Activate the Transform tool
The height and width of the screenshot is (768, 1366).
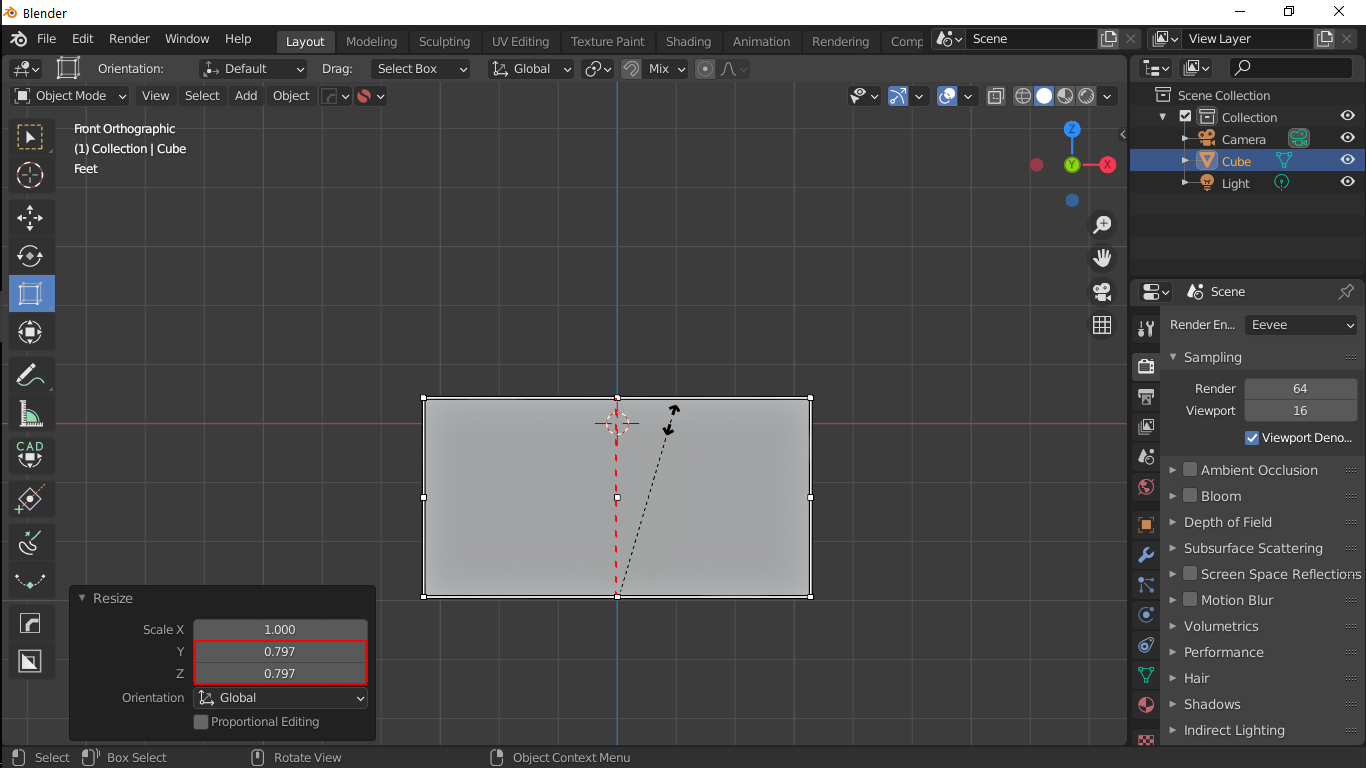point(30,332)
